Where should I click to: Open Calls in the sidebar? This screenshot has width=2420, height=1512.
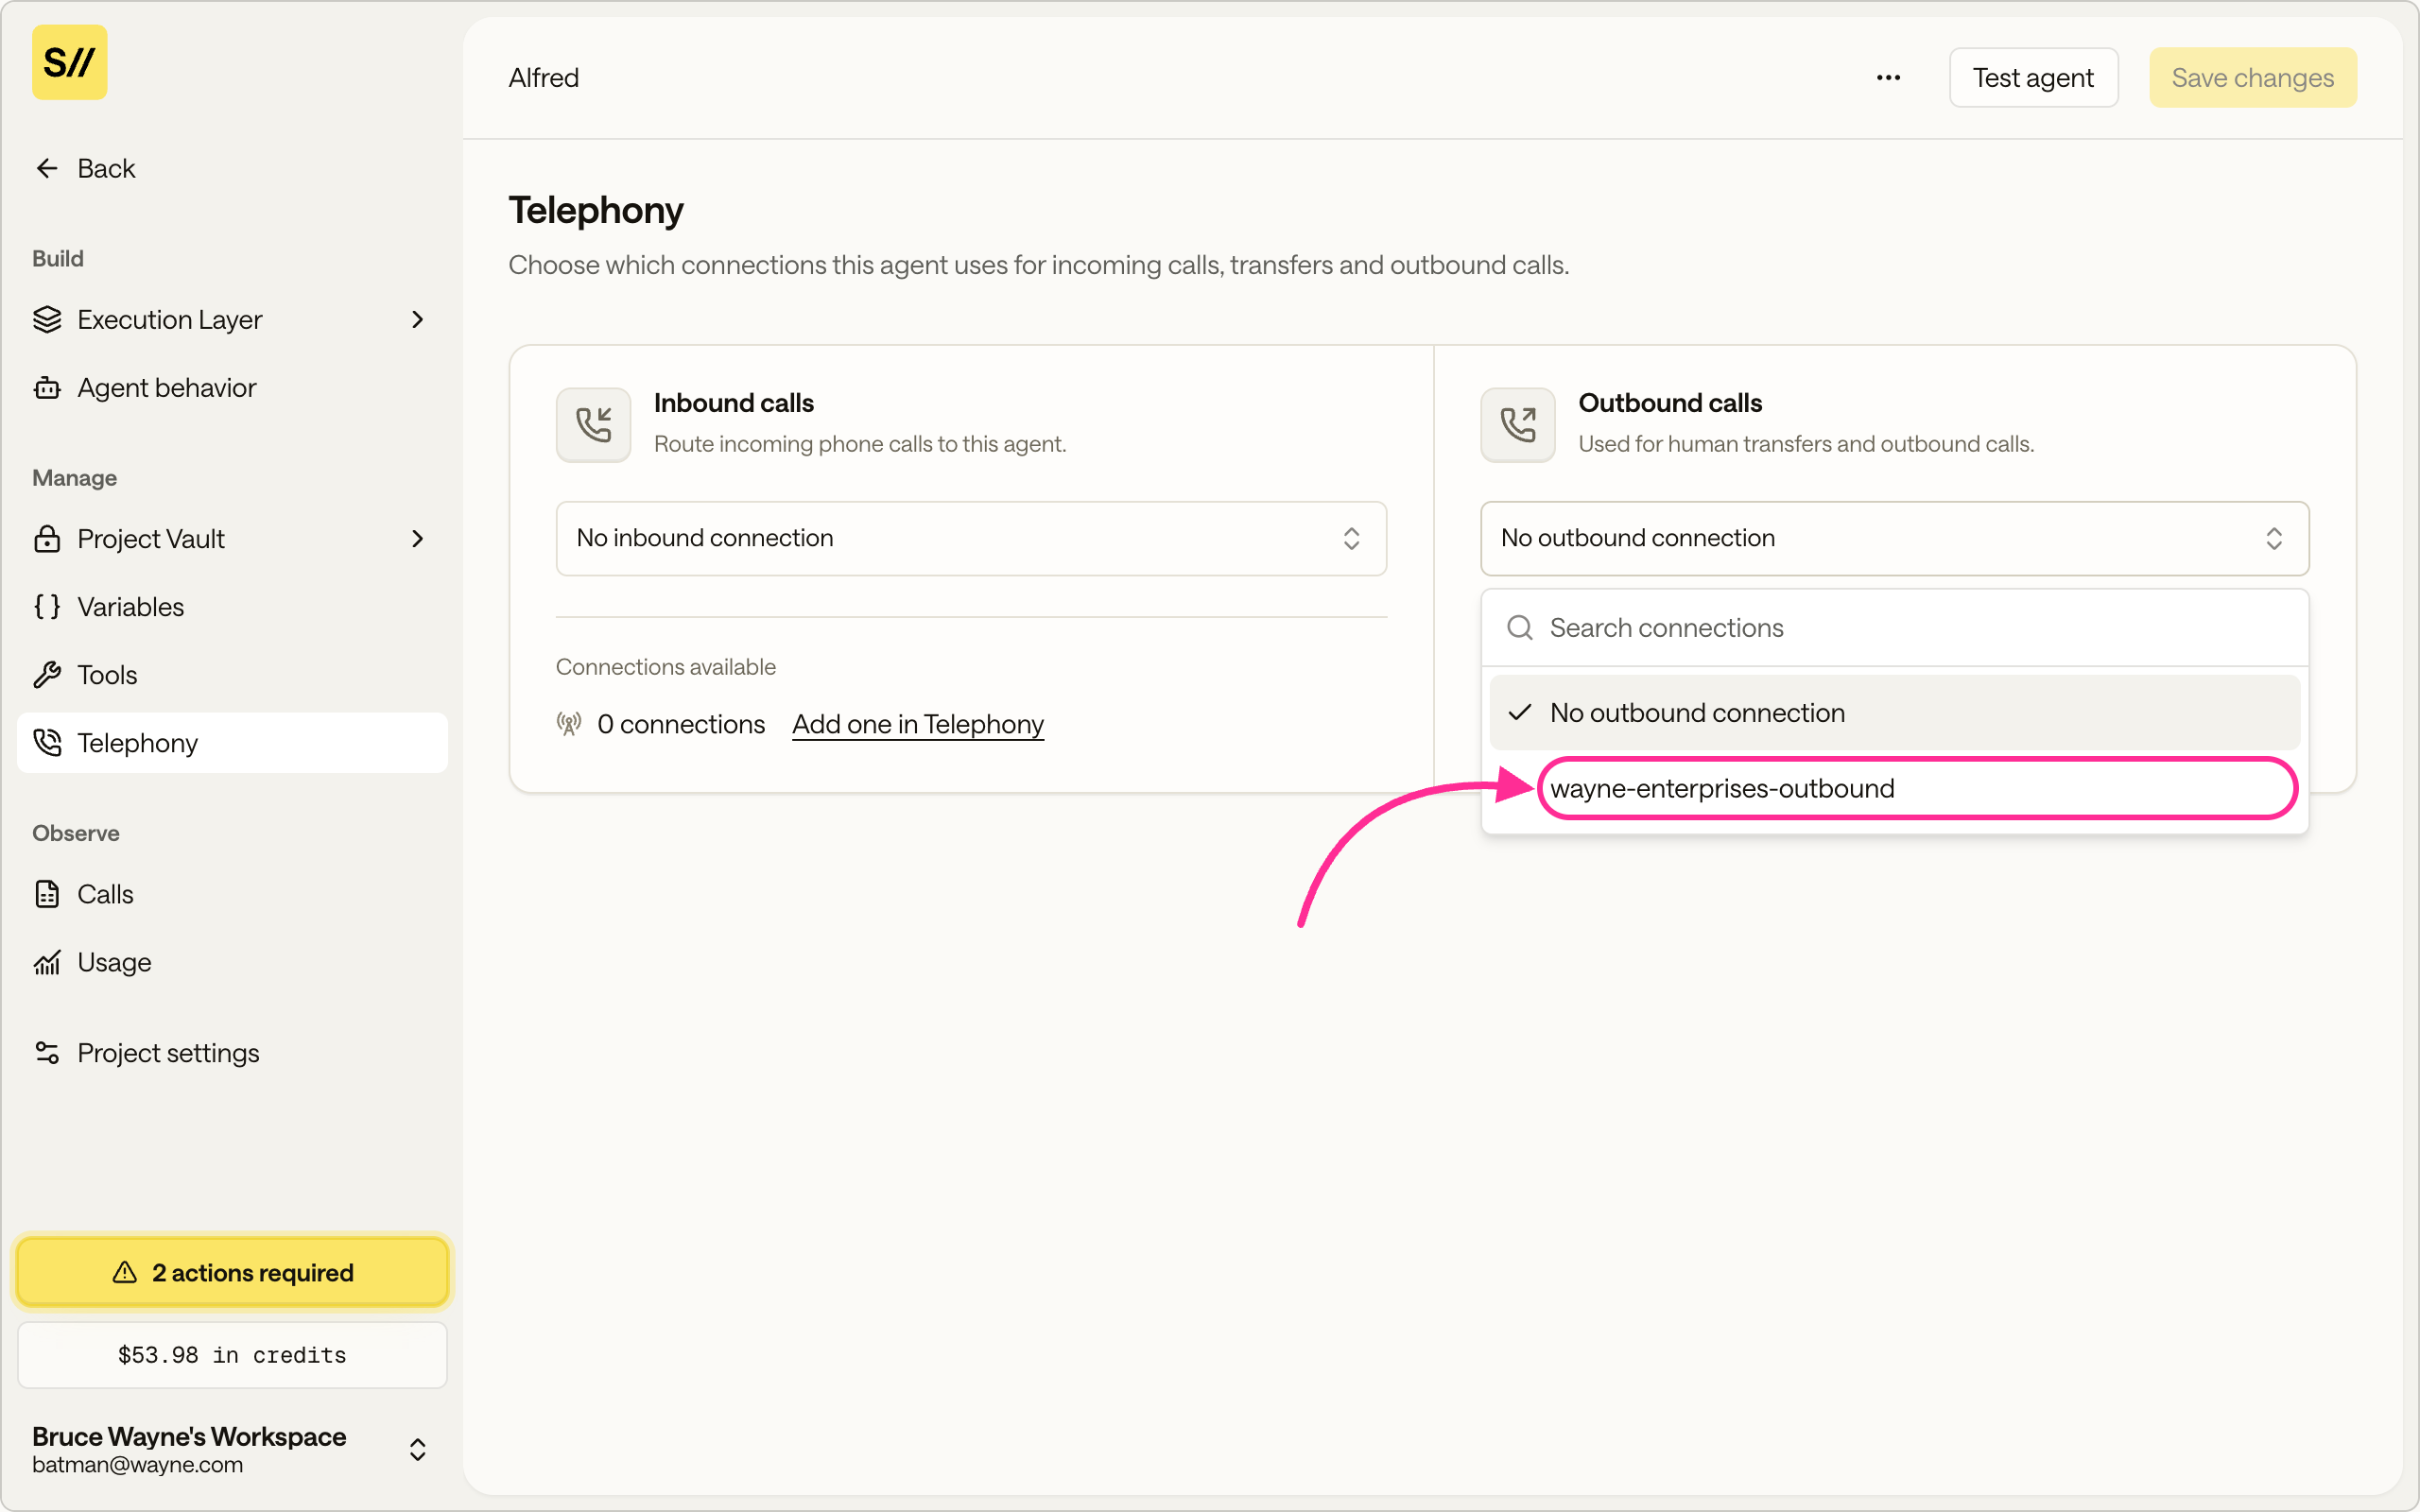click(x=232, y=894)
